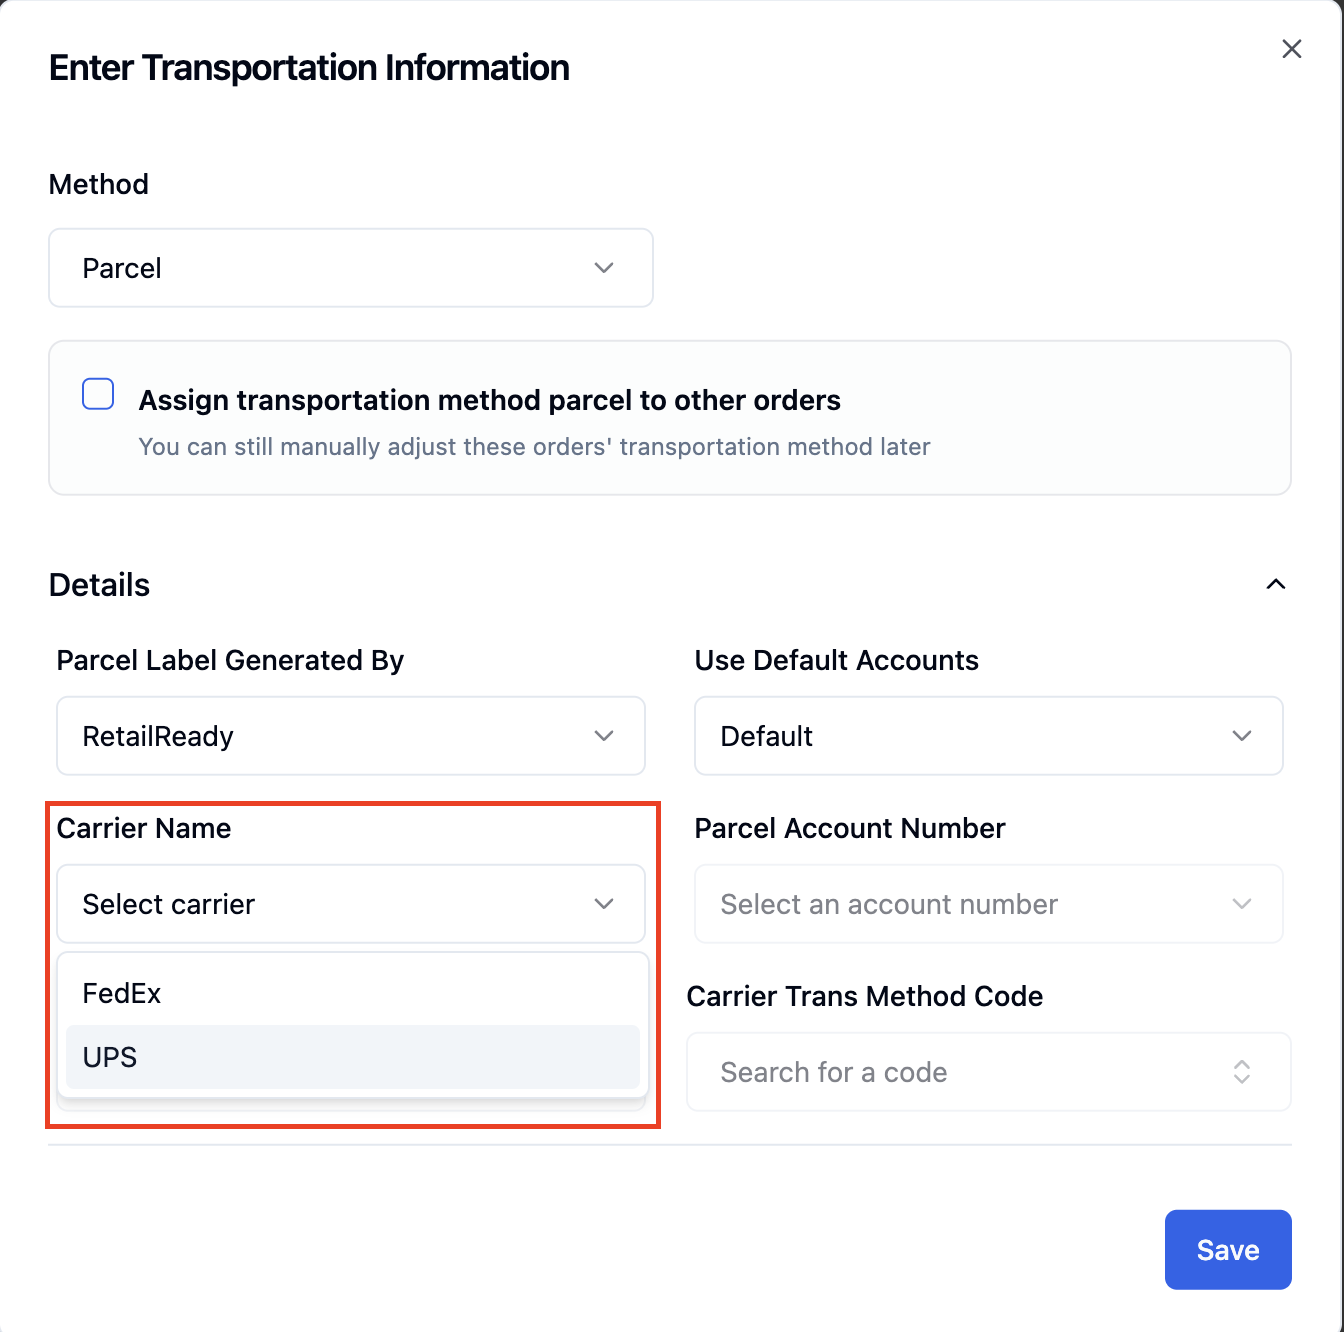Collapse the Details section with its chevron
This screenshot has height=1332, width=1344.
[x=1276, y=584]
